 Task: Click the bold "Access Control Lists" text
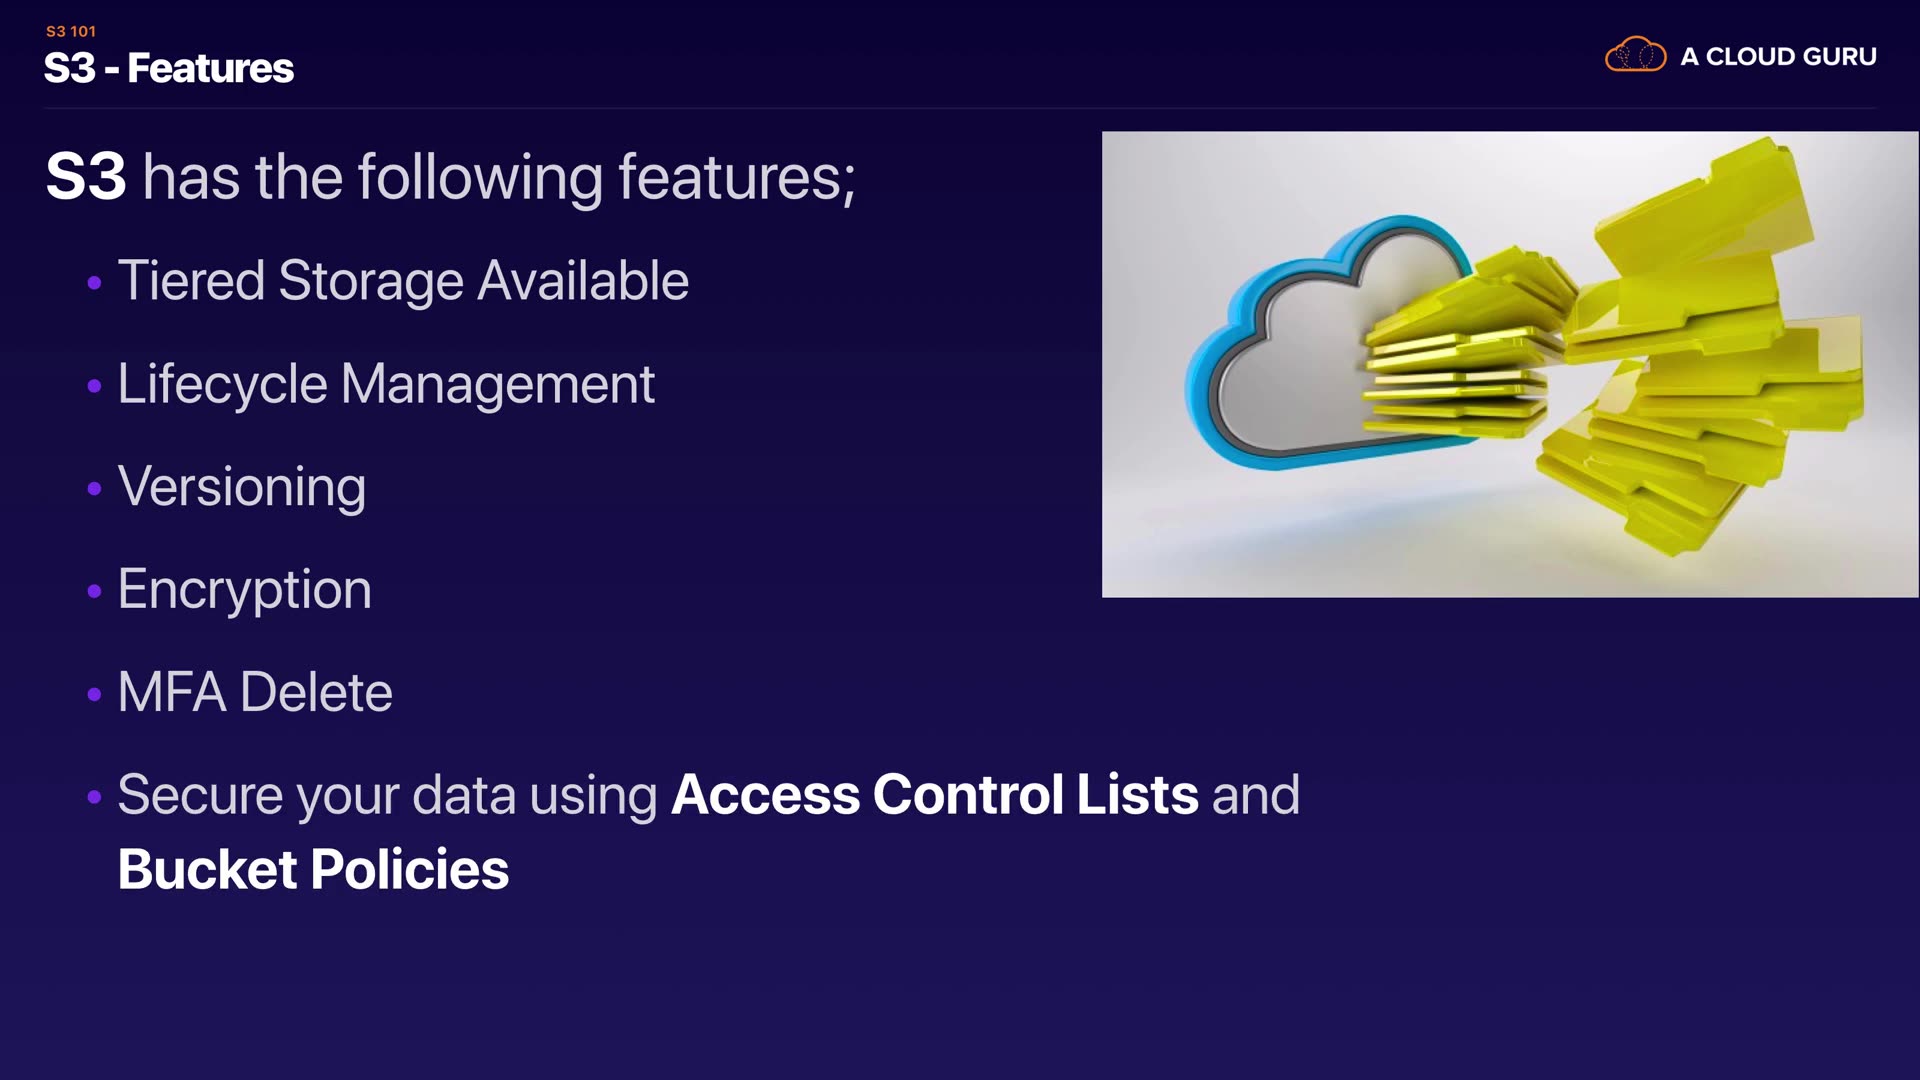click(x=934, y=795)
